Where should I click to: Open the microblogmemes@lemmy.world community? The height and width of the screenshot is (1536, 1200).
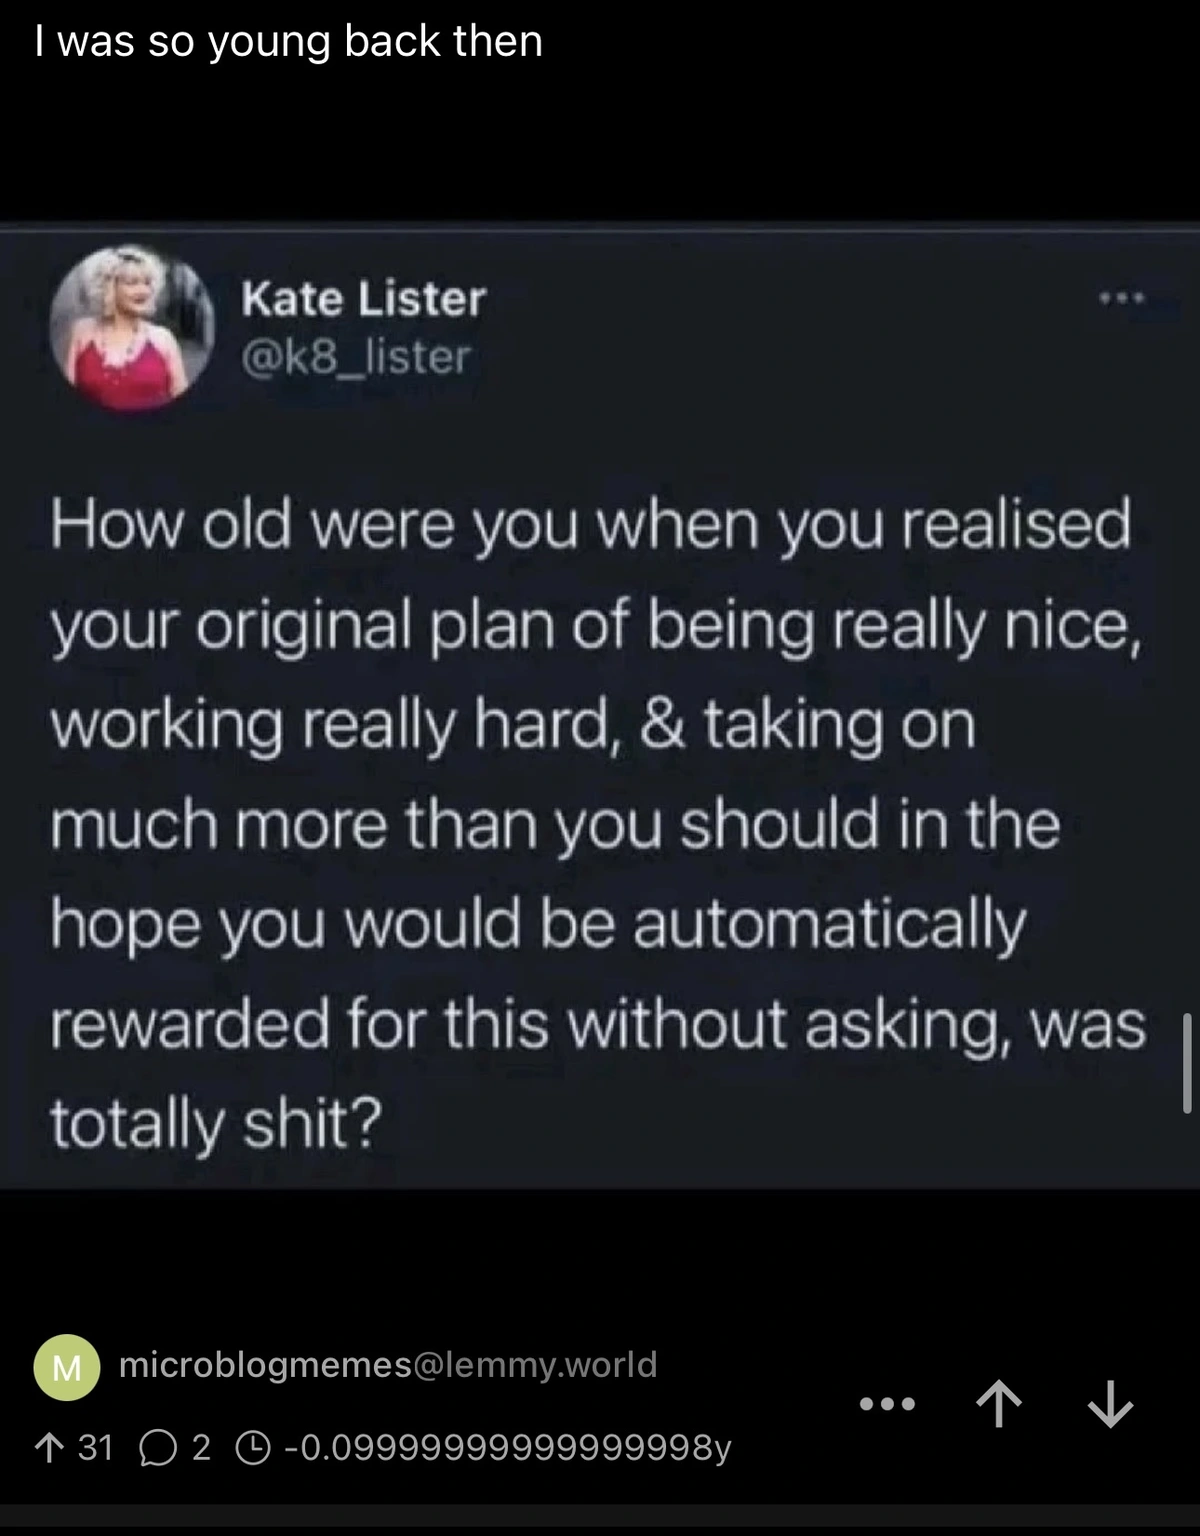click(387, 1365)
